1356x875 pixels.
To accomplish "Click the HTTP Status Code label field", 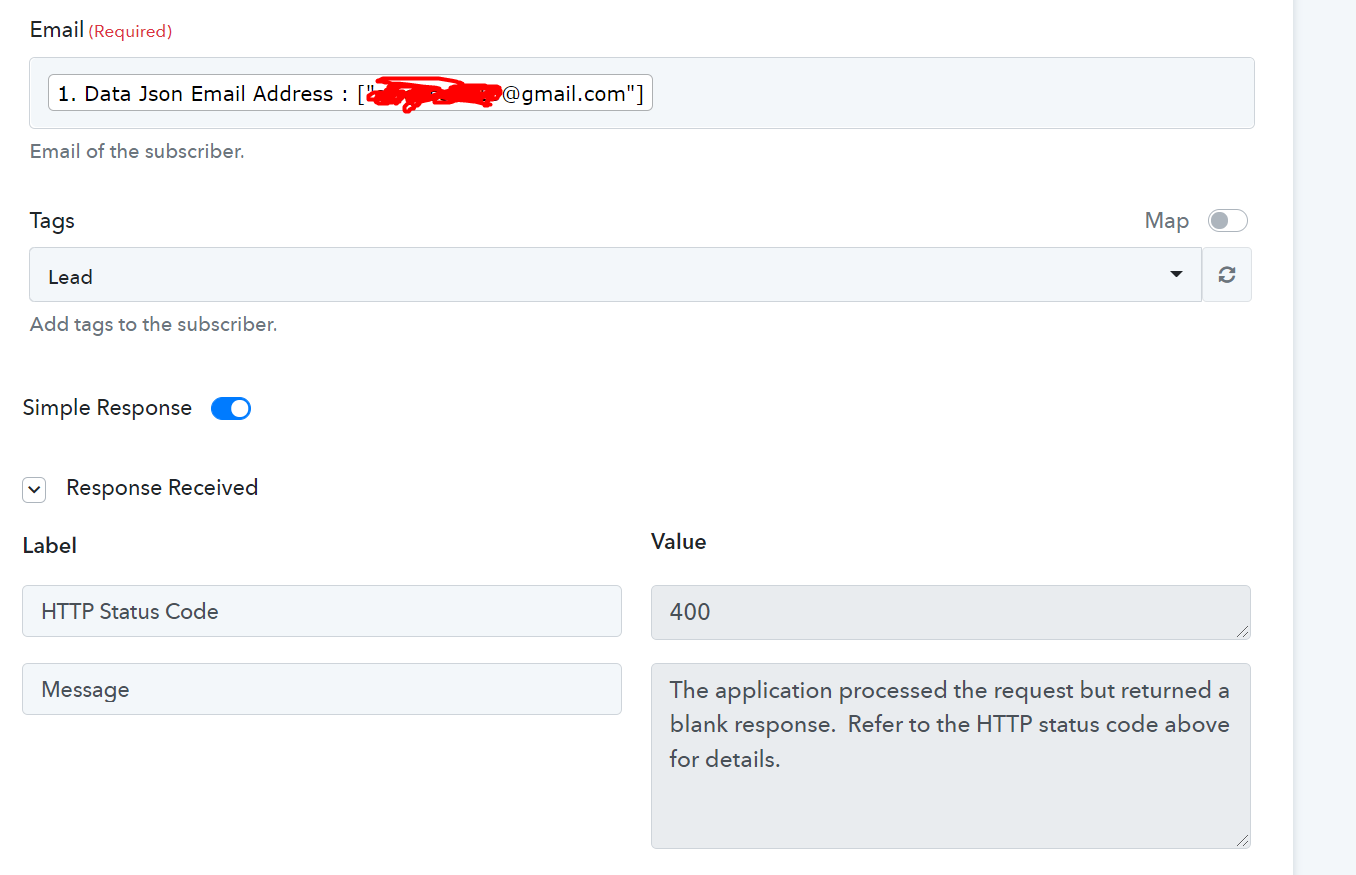I will [322, 611].
